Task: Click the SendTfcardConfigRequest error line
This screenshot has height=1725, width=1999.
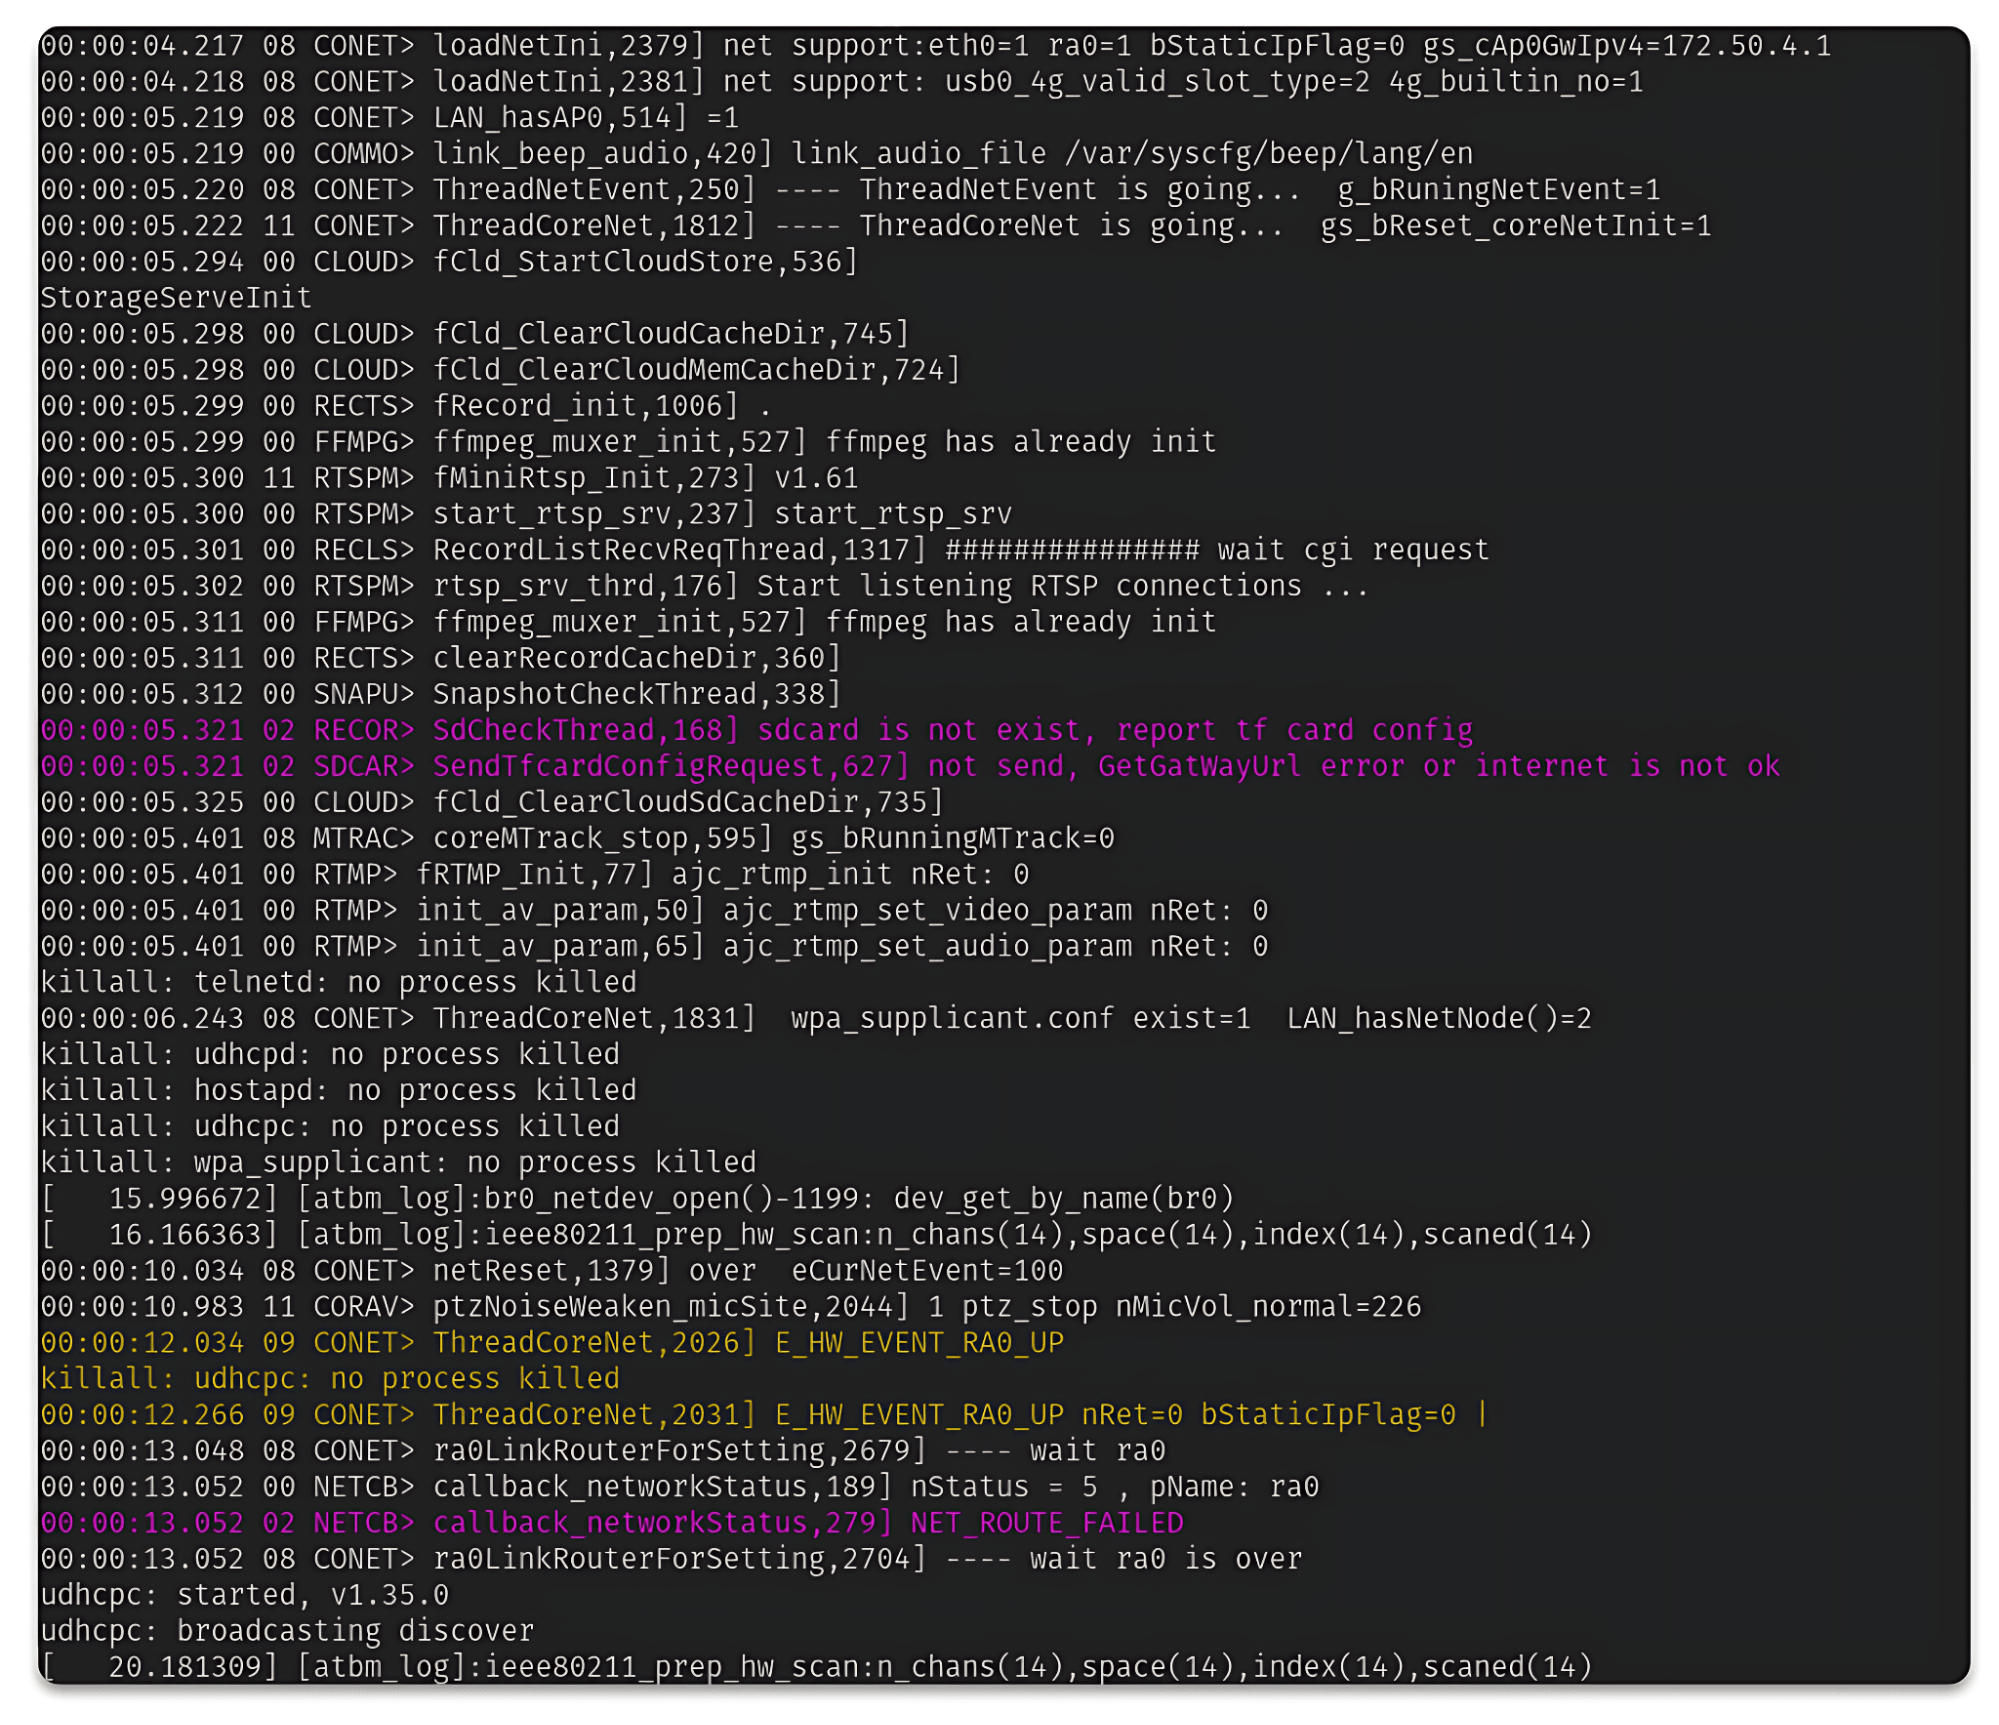Action: pos(909,766)
